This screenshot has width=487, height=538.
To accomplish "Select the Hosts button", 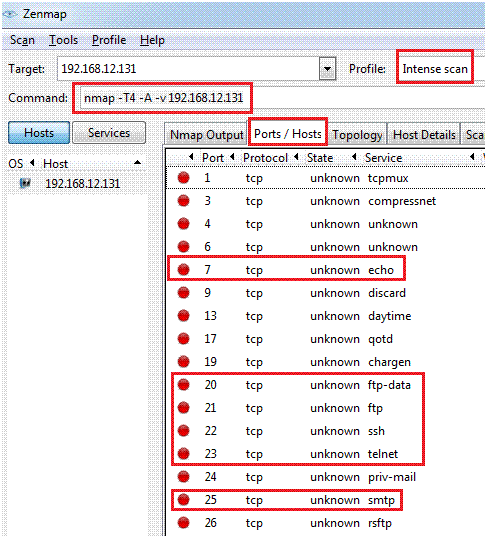I will click(39, 132).
